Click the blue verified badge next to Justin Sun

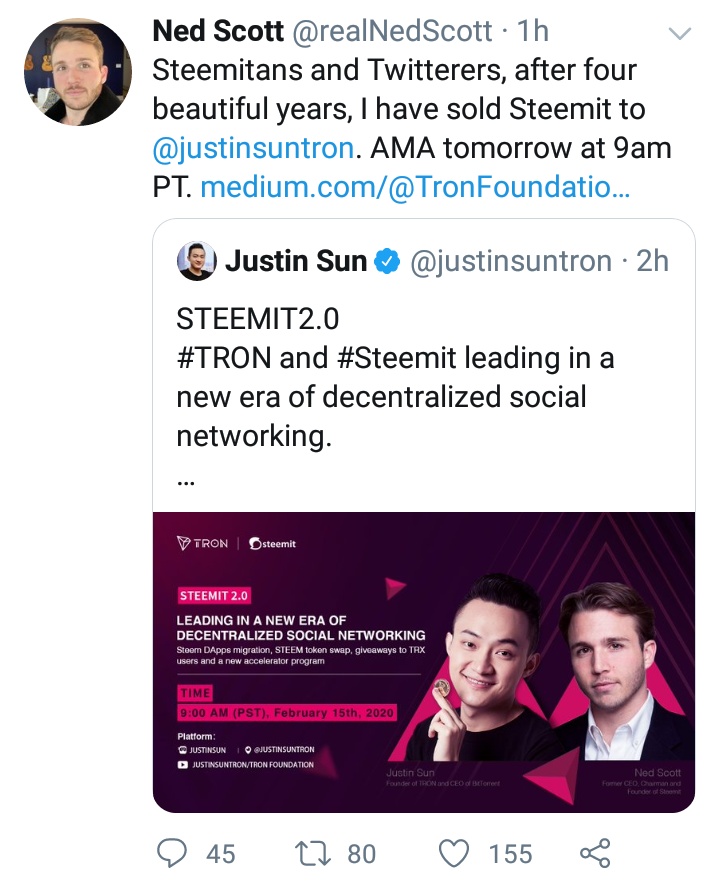[x=387, y=262]
